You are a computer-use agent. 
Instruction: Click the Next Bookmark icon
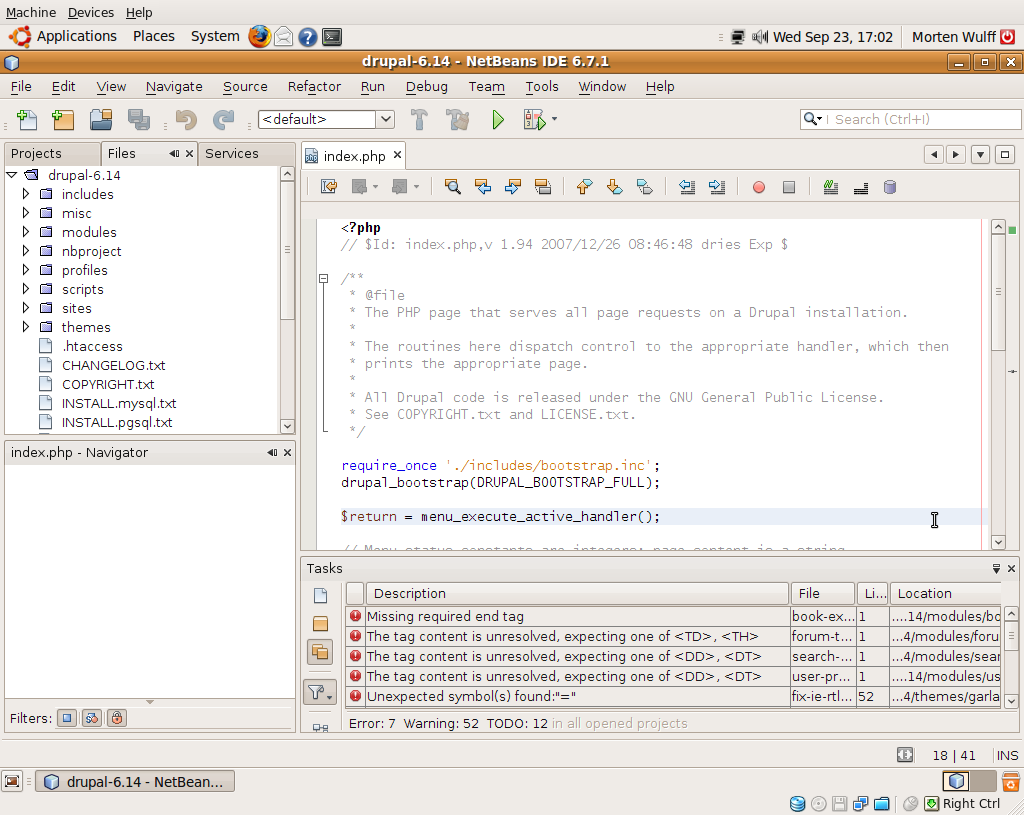coord(614,187)
